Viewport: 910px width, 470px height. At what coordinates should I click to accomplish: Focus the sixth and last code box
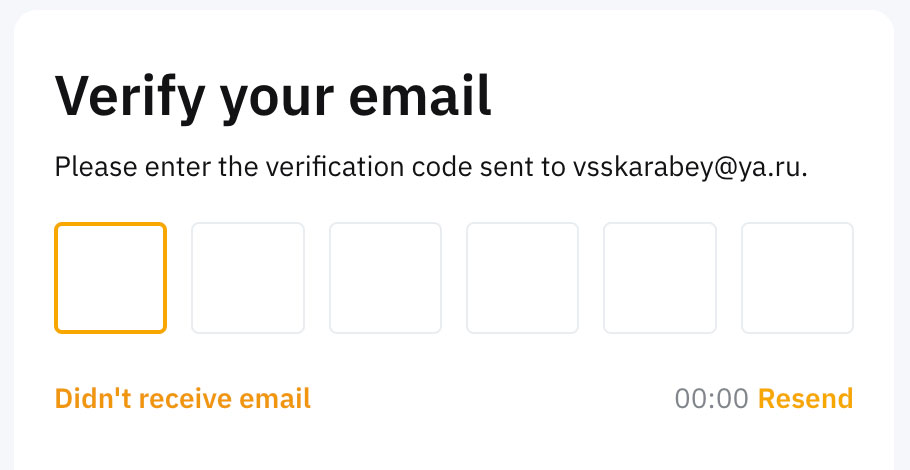tap(797, 278)
